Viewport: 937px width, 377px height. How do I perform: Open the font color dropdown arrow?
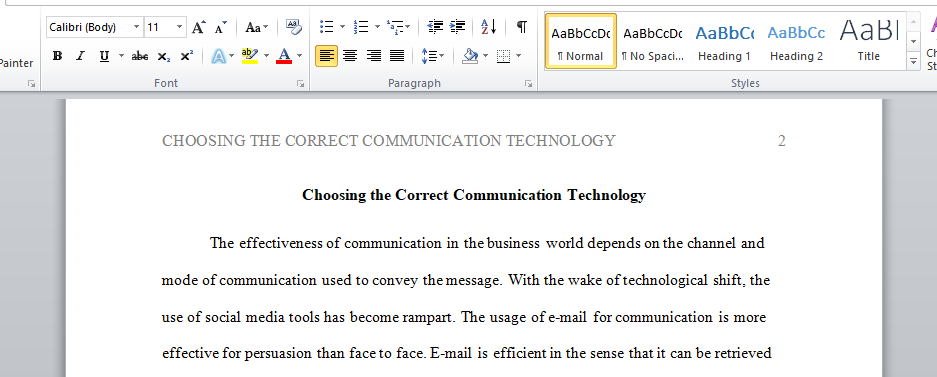pos(299,56)
